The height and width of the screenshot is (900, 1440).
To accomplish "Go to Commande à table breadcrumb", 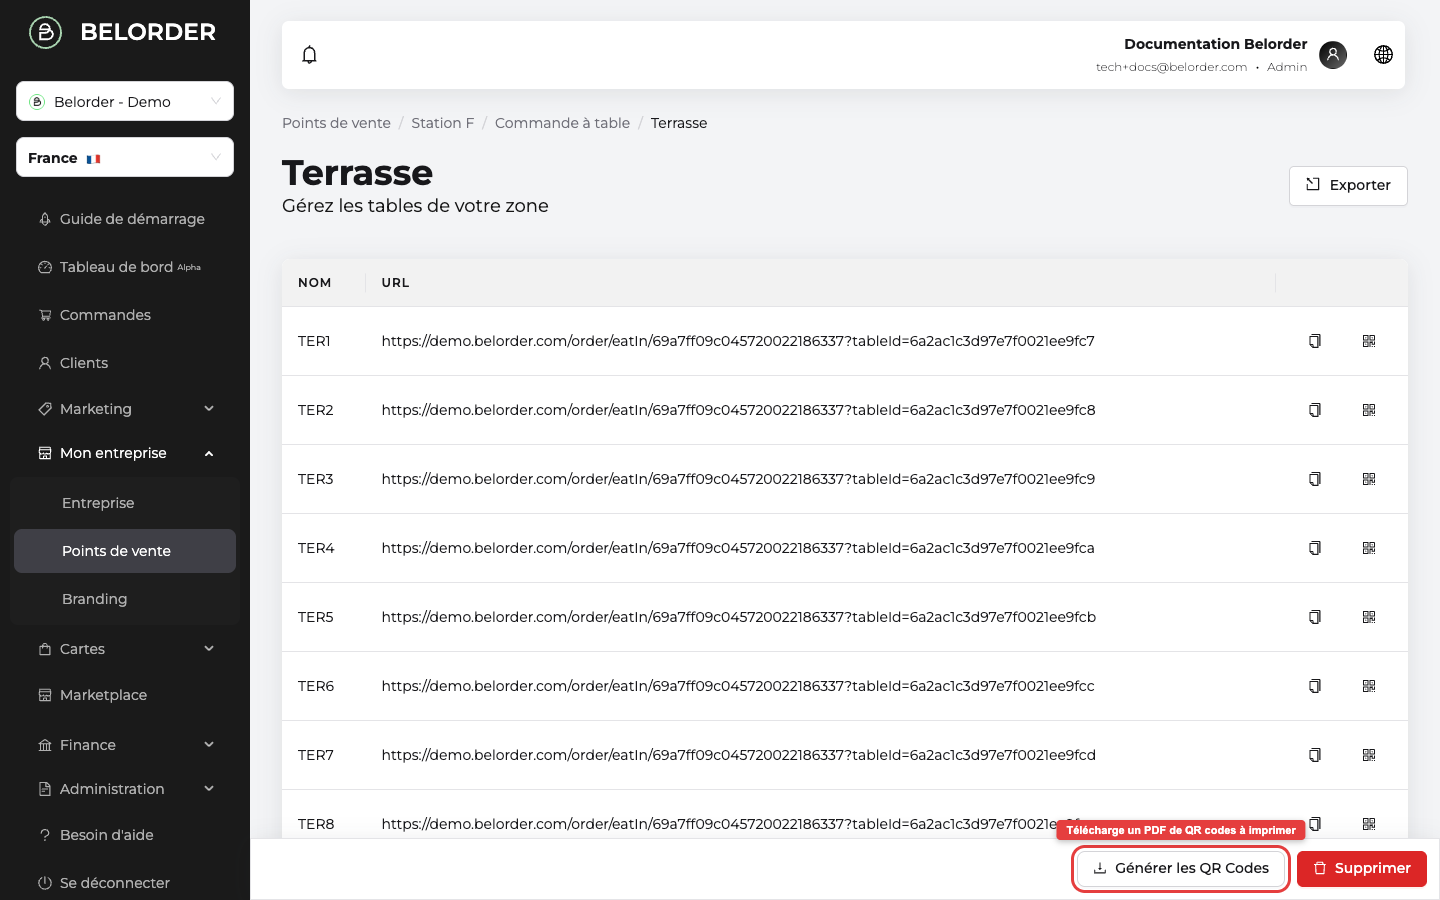I will [x=562, y=123].
